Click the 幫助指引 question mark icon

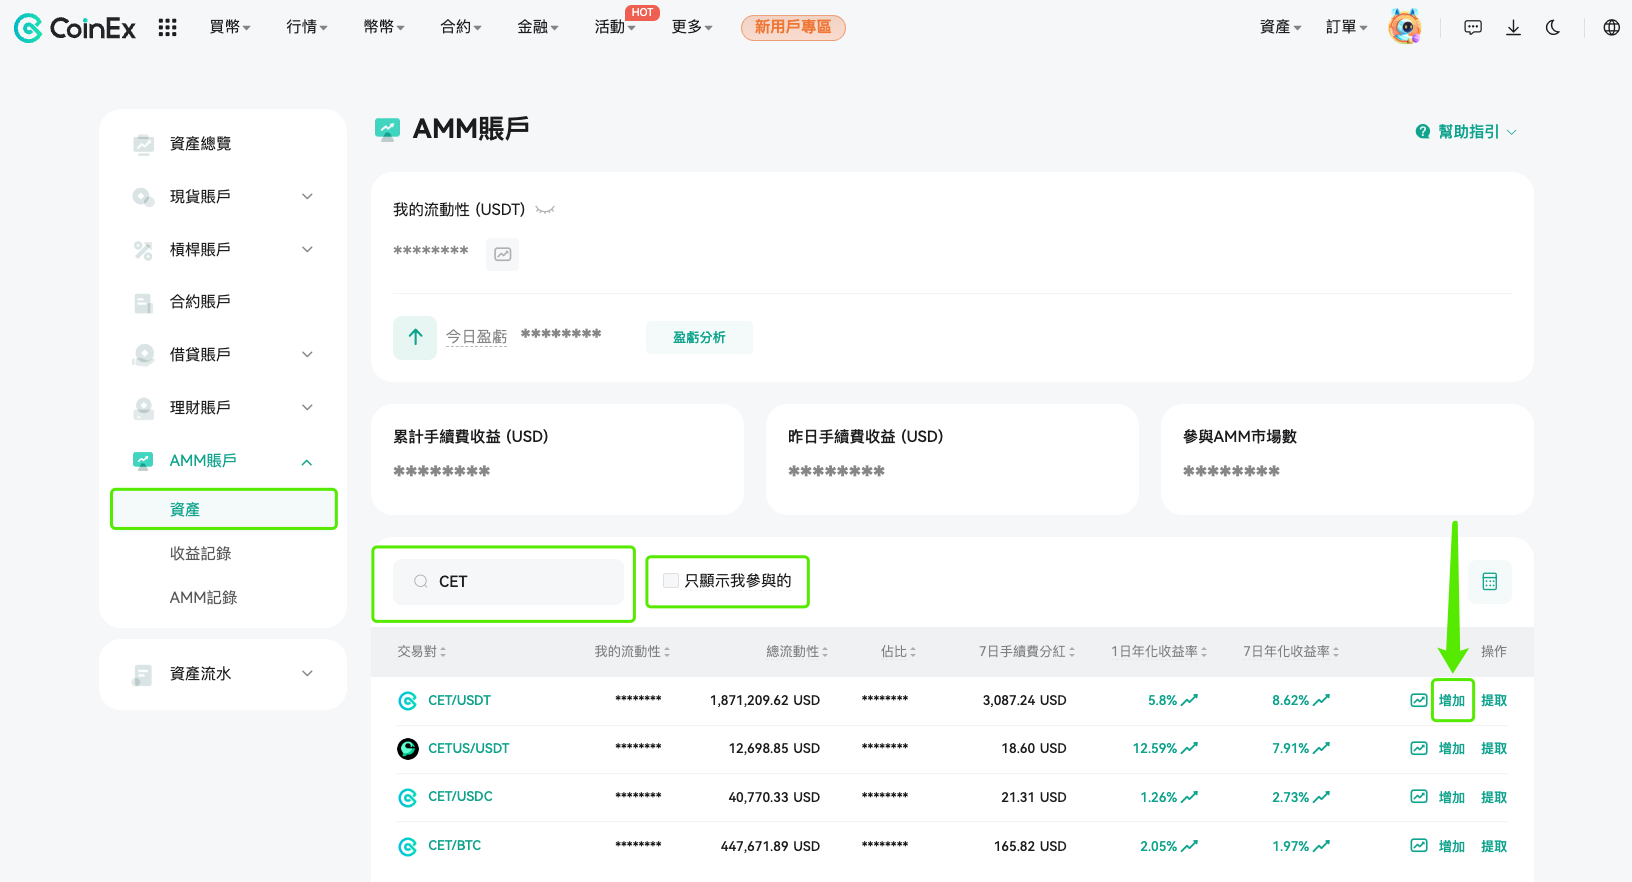click(x=1423, y=132)
